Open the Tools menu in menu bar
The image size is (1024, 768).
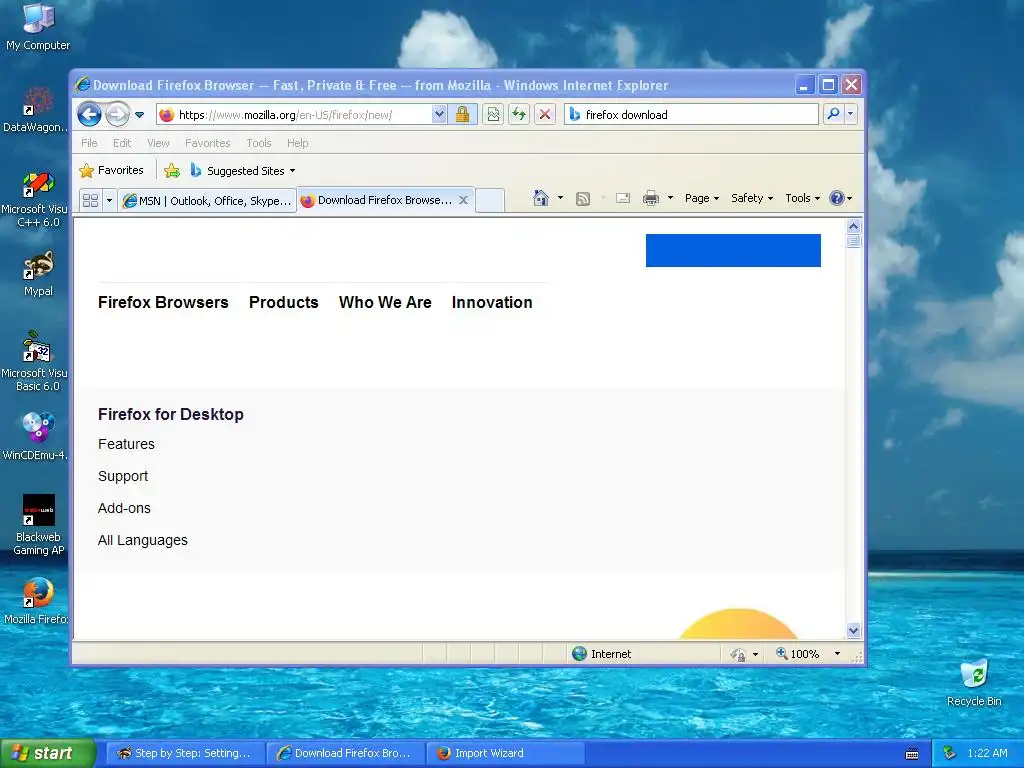tap(259, 143)
